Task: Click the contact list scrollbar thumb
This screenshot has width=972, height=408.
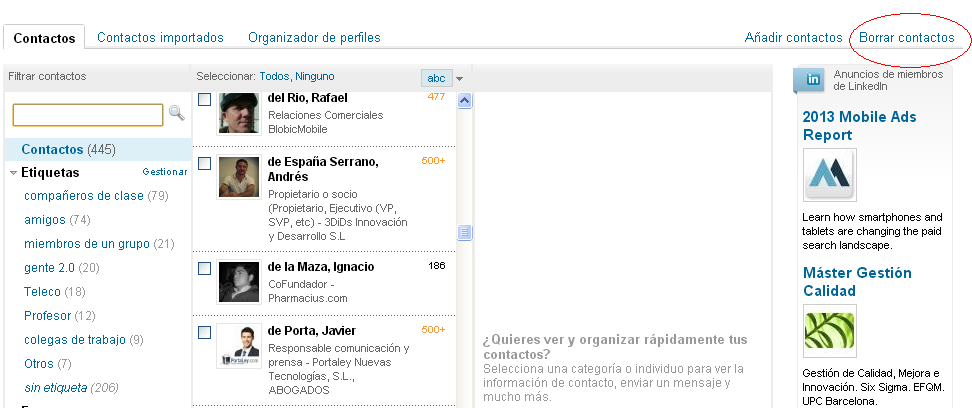Action: coord(465,233)
